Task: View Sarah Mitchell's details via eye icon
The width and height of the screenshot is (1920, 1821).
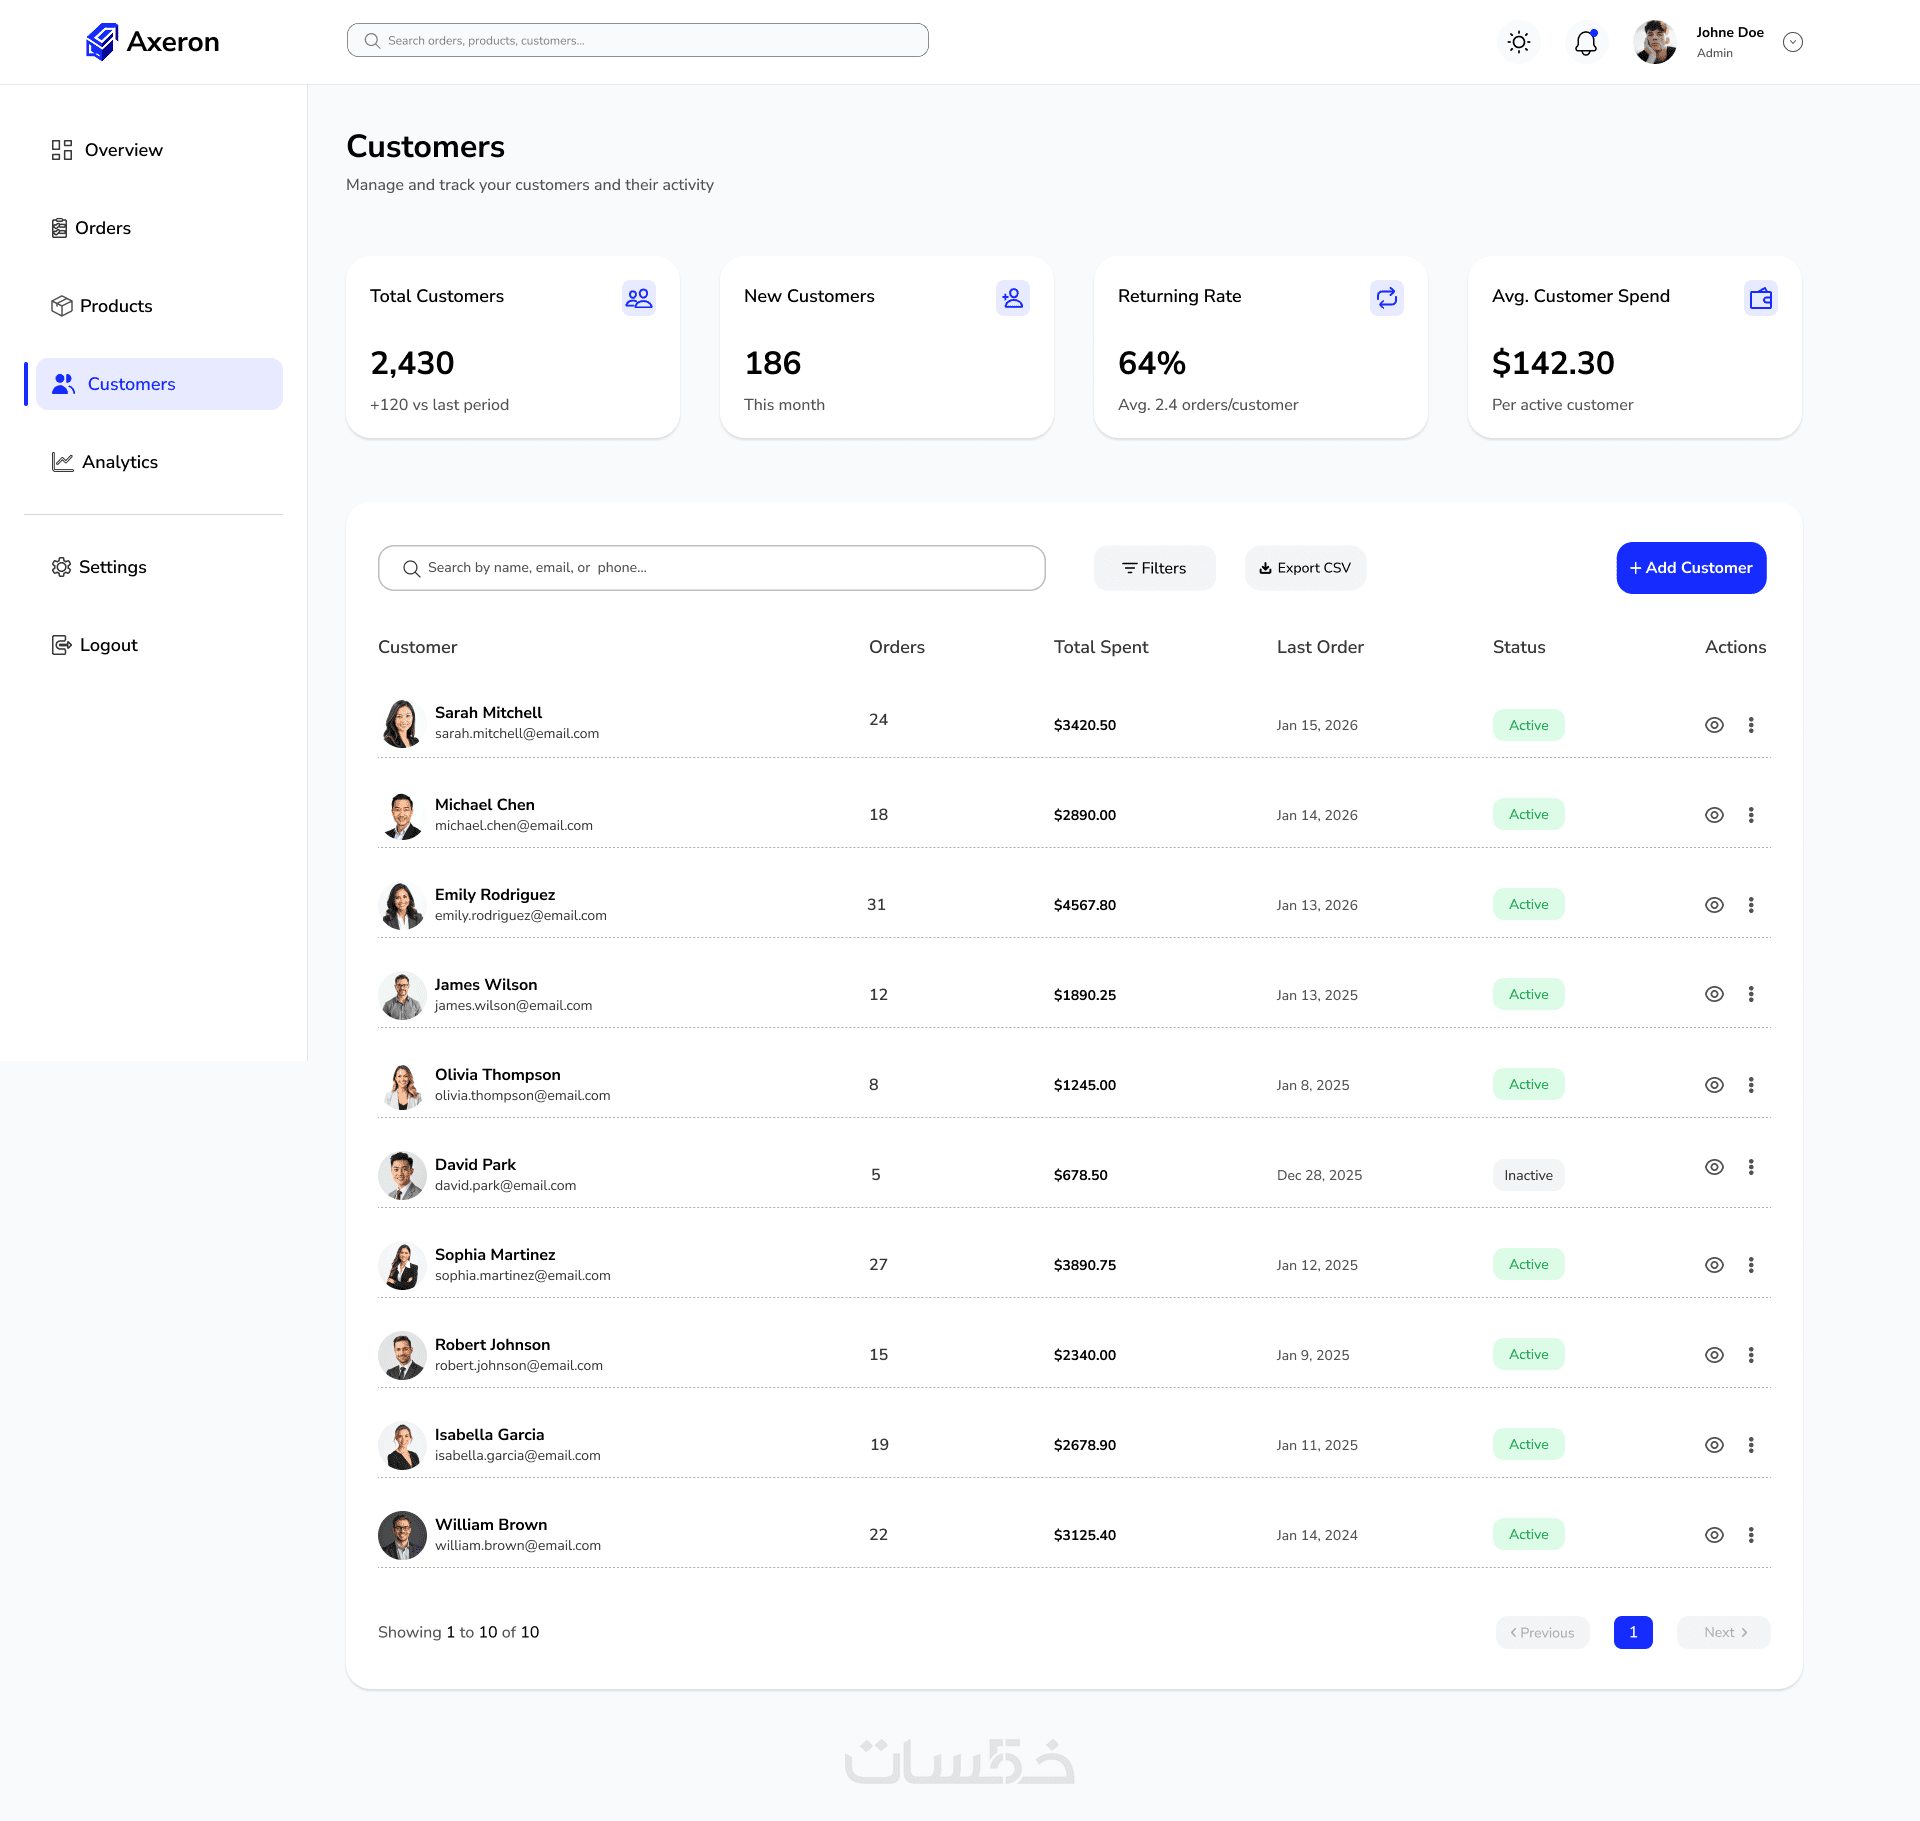Action: pyautogui.click(x=1714, y=725)
